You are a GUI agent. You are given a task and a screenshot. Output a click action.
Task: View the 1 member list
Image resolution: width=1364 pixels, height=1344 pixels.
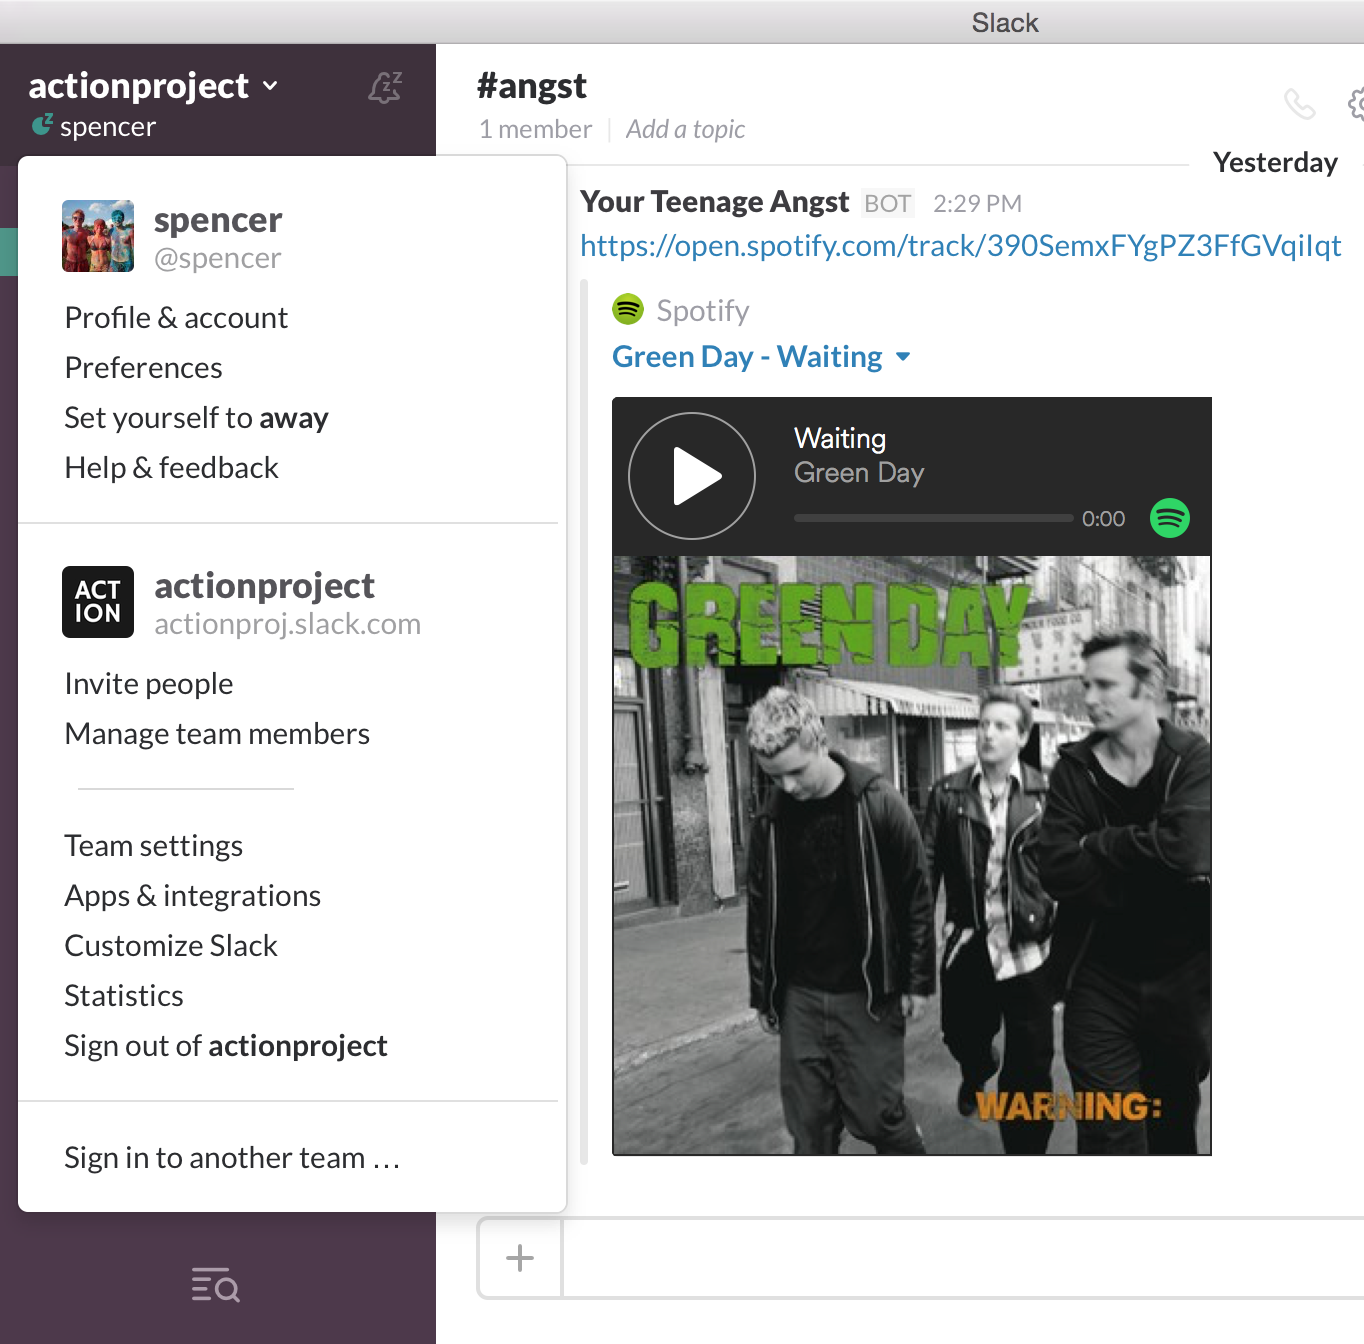[x=535, y=129]
